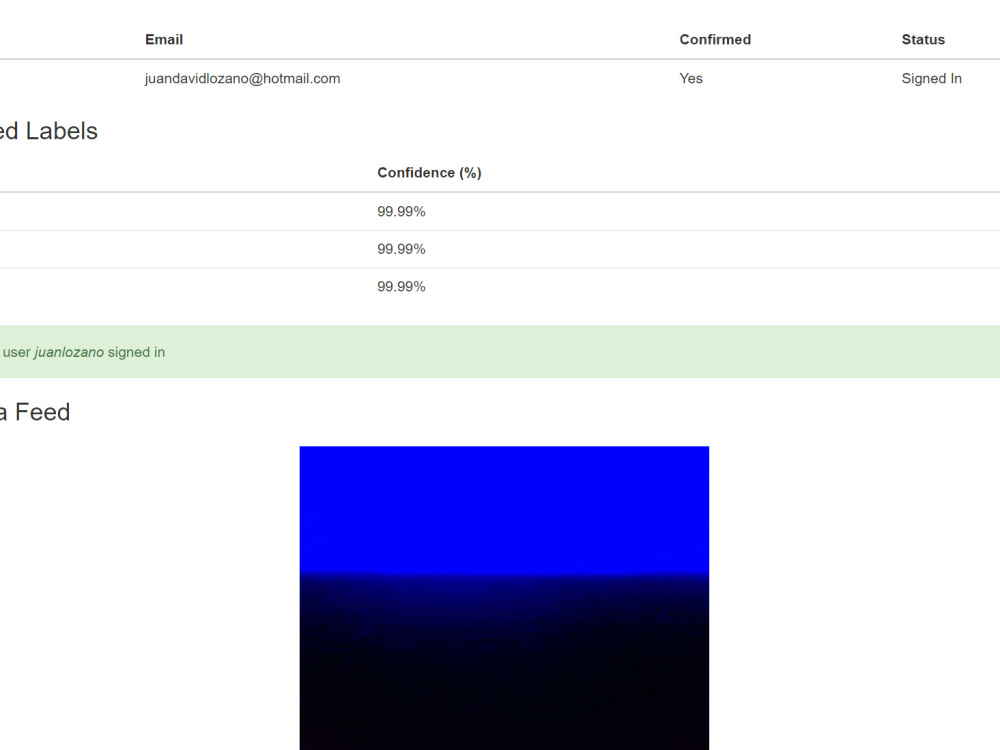Click the Email column header
Screen dimensions: 1000x750
tap(164, 40)
